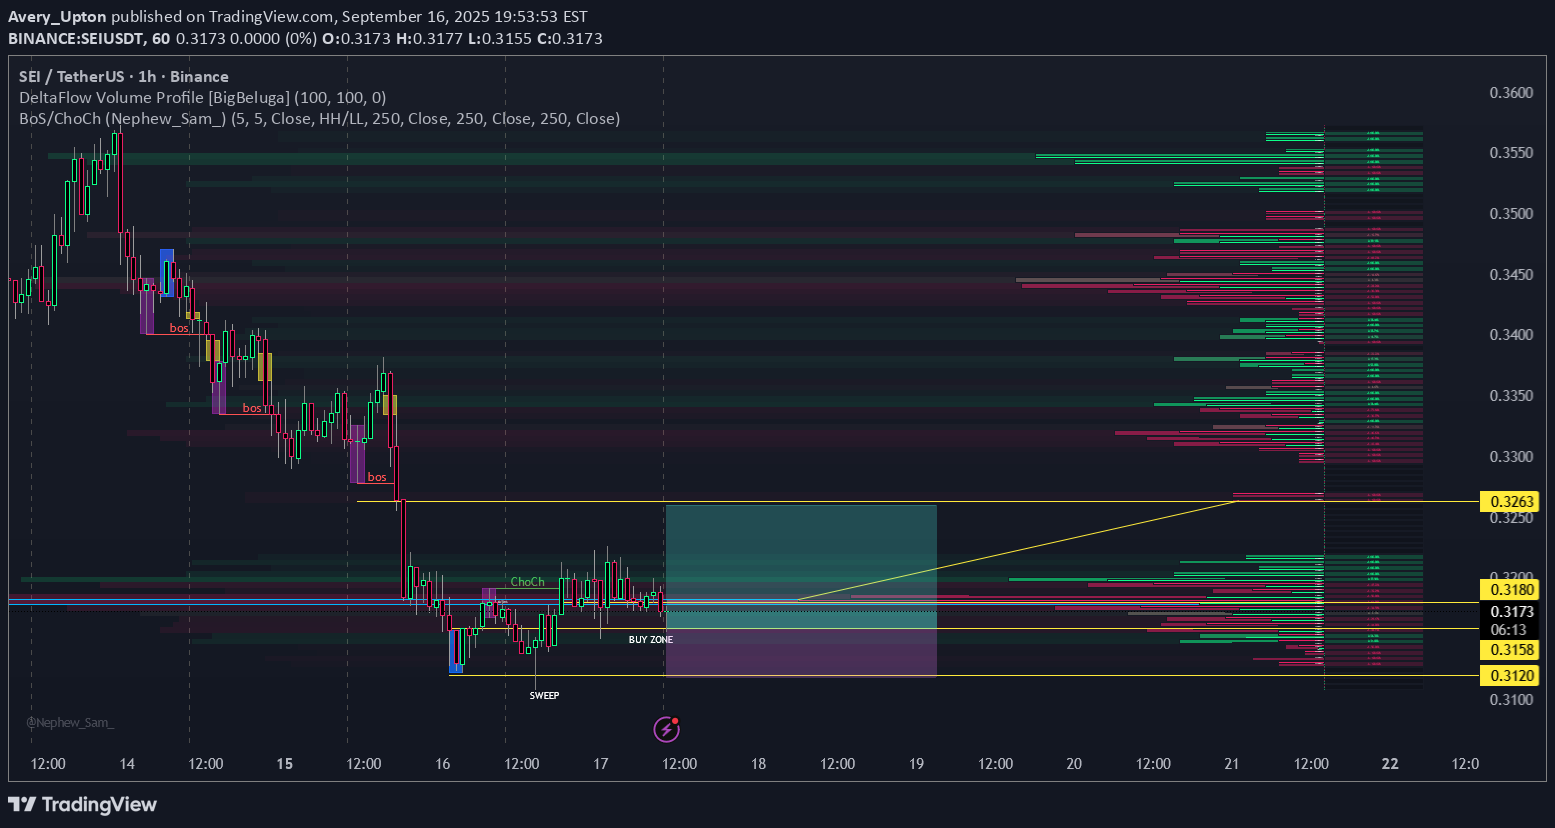Click the BoS/ChoCh indicator label
This screenshot has height=828, width=1555.
(320, 118)
